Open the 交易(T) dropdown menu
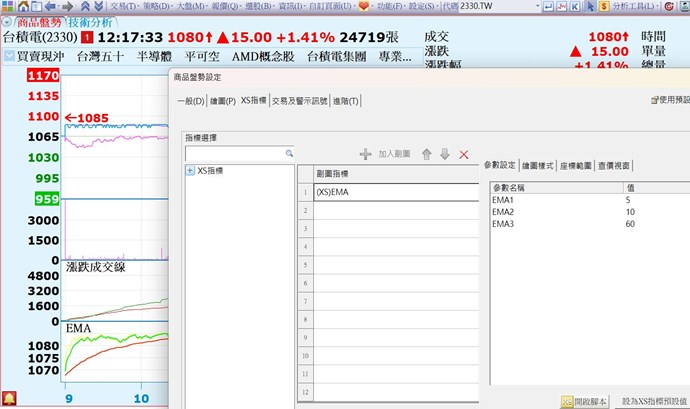The height and width of the screenshot is (409, 690). 124,6
